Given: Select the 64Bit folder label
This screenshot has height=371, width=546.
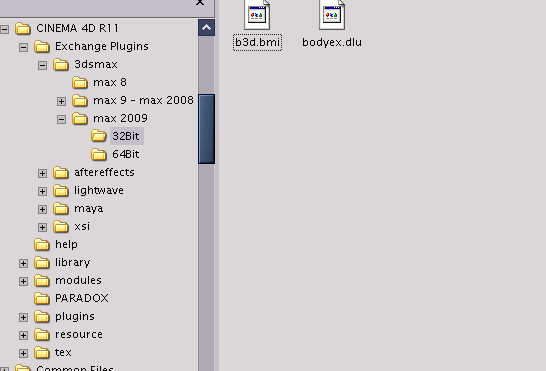Looking at the screenshot, I should [x=126, y=154].
